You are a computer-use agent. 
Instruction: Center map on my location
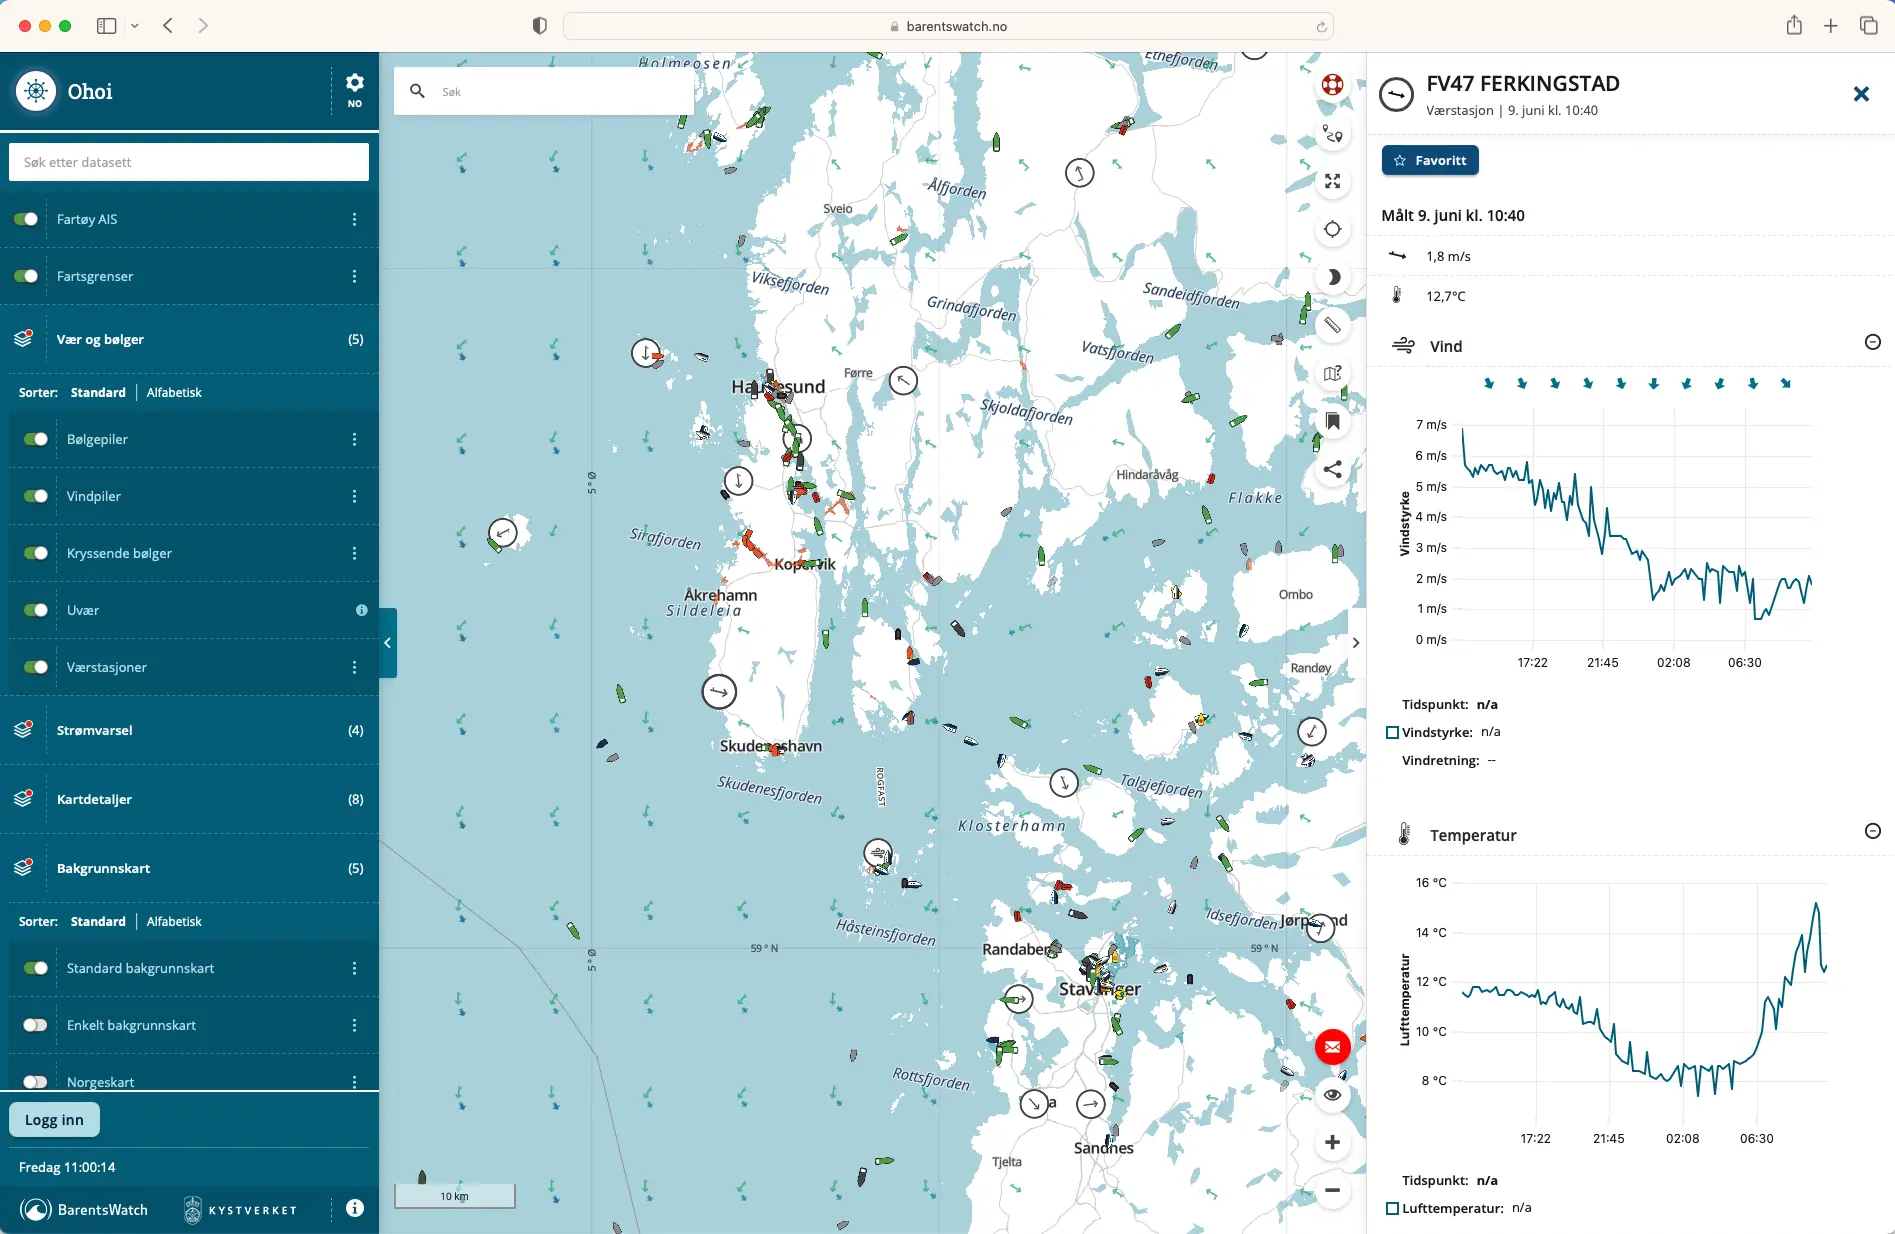[1332, 230]
